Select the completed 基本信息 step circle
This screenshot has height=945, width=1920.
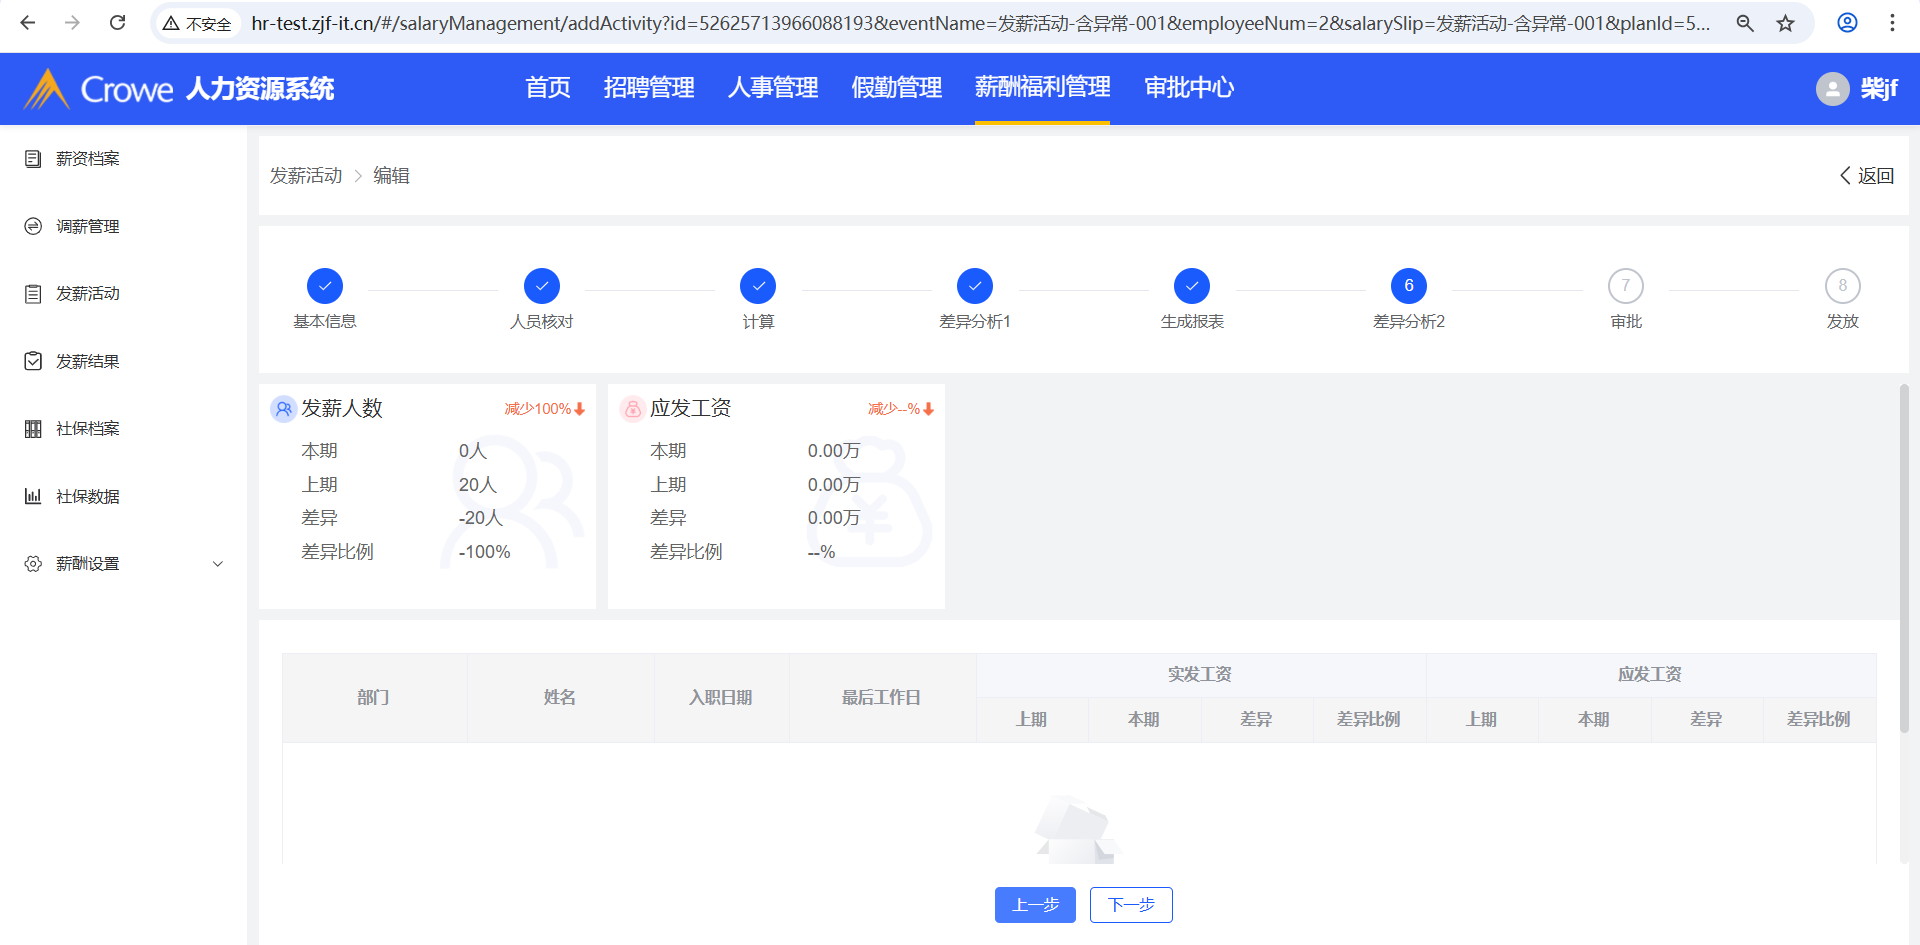[325, 287]
